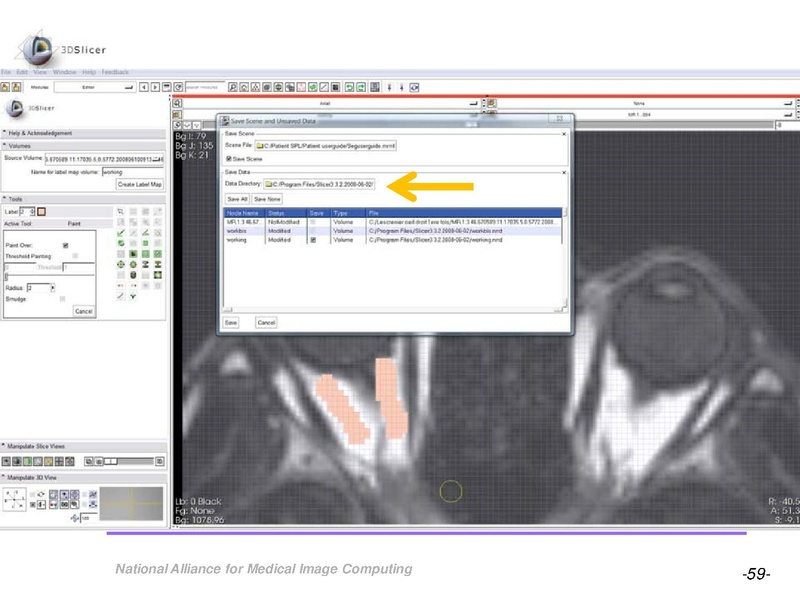Click the small slanted line tool icon
The image size is (800, 600).
click(120, 296)
